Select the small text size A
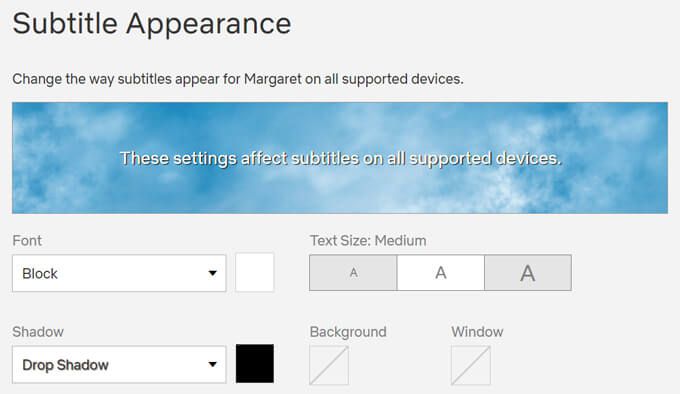The height and width of the screenshot is (394, 680). 353,273
